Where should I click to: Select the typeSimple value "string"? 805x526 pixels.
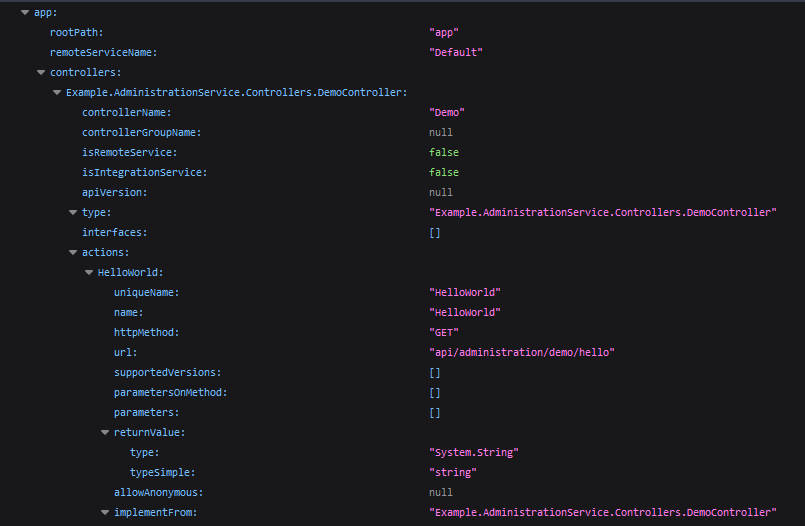[x=452, y=473]
